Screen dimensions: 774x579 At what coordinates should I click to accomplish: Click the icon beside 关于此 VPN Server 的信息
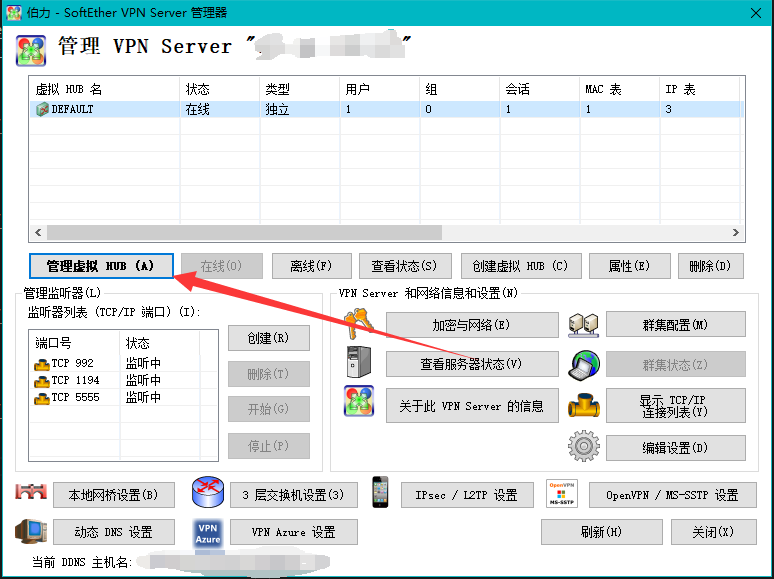pyautogui.click(x=359, y=401)
